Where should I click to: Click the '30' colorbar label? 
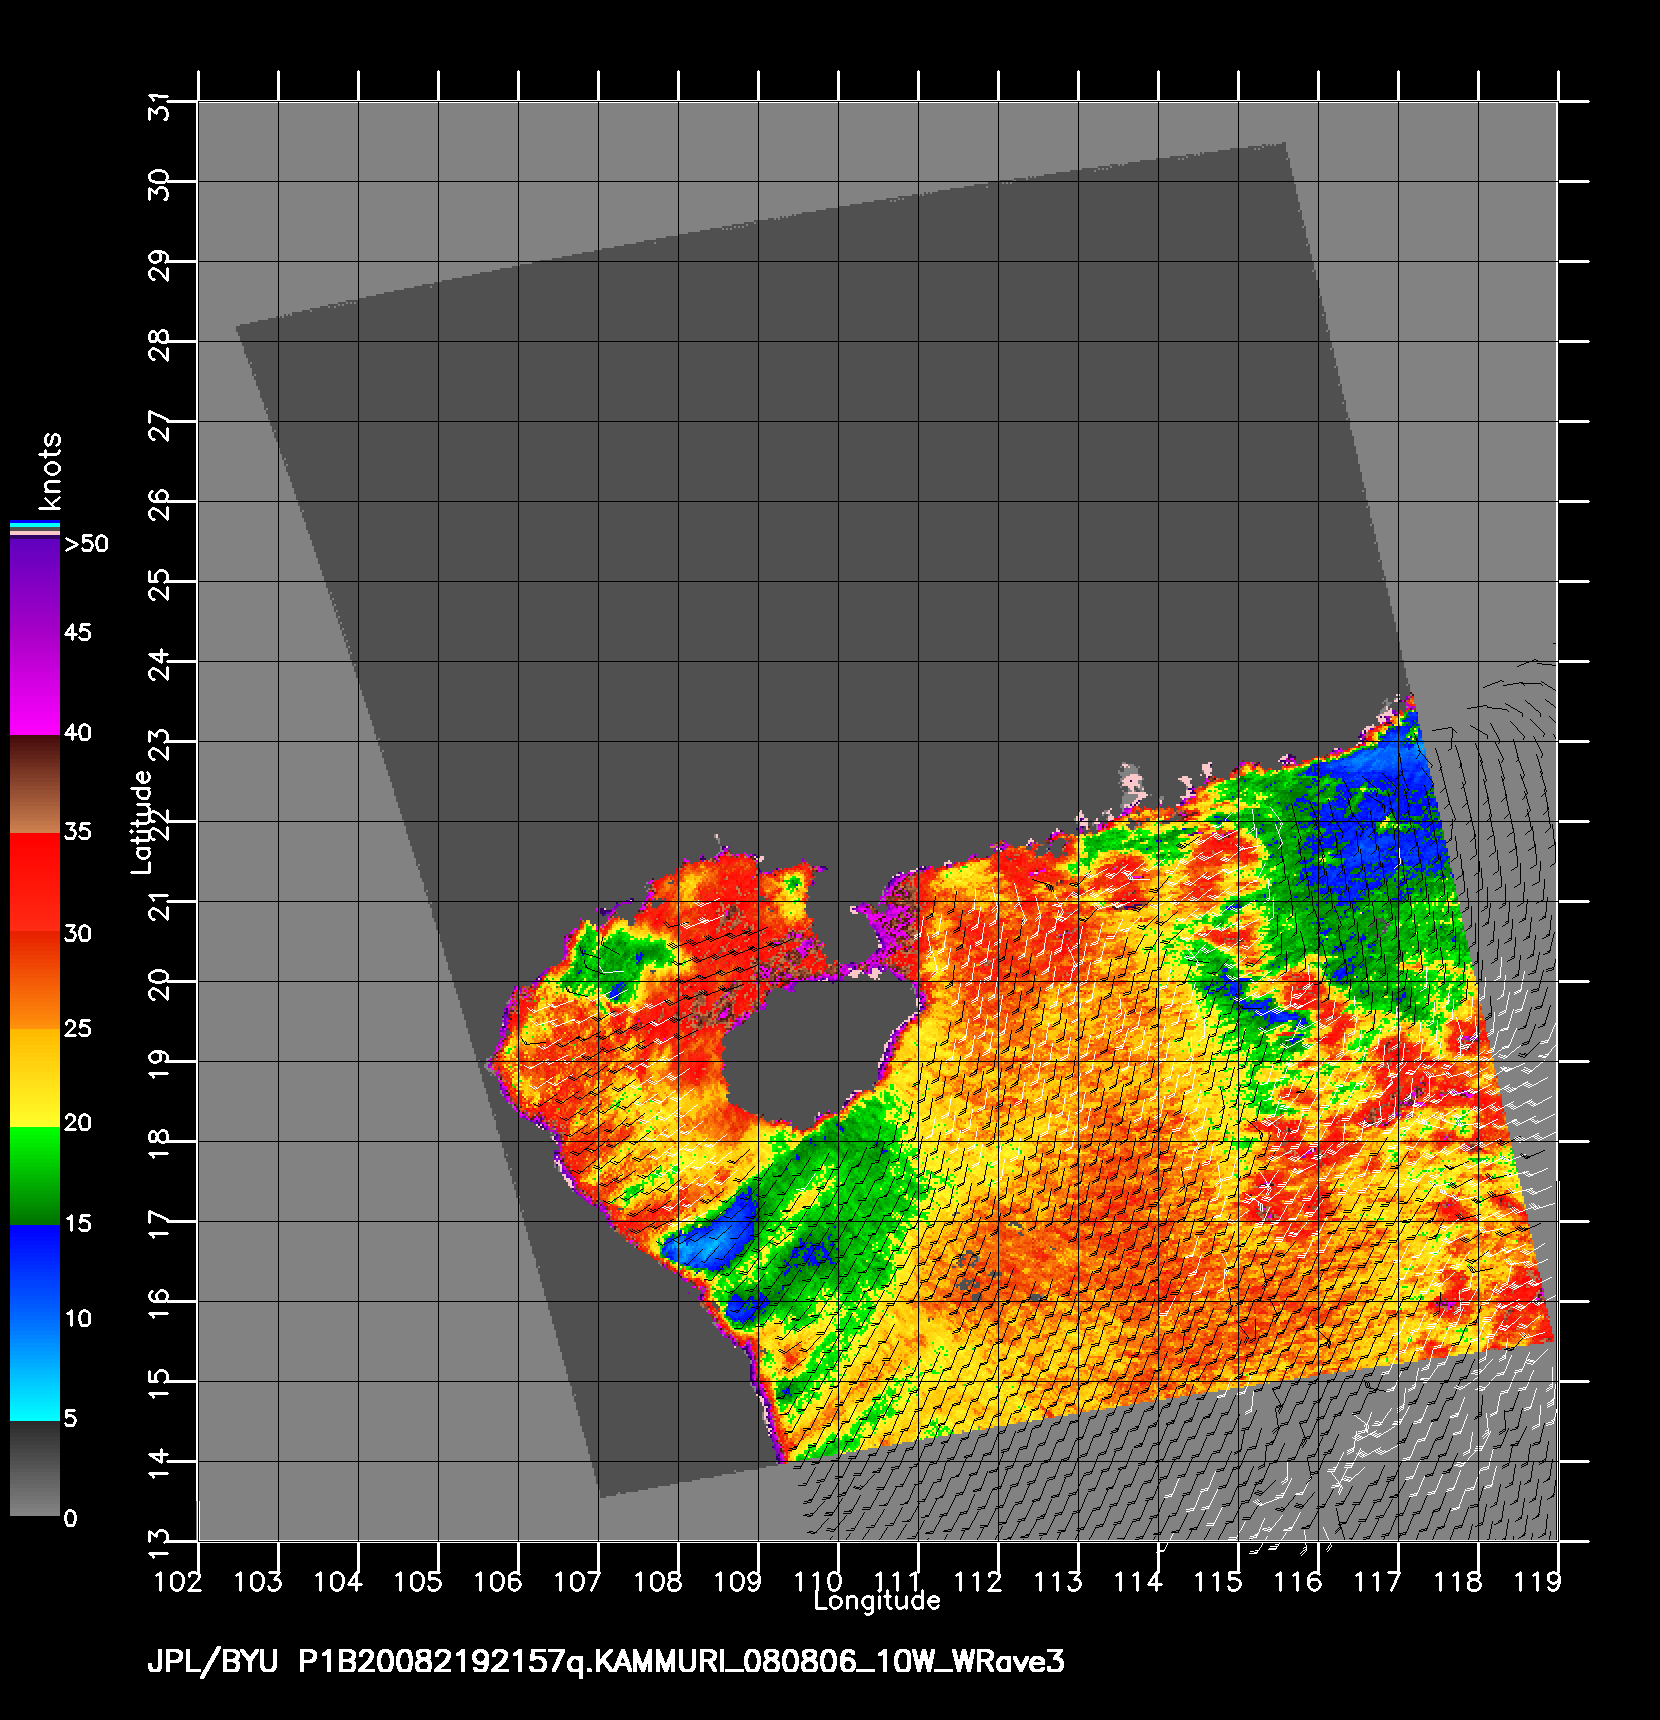tap(77, 934)
